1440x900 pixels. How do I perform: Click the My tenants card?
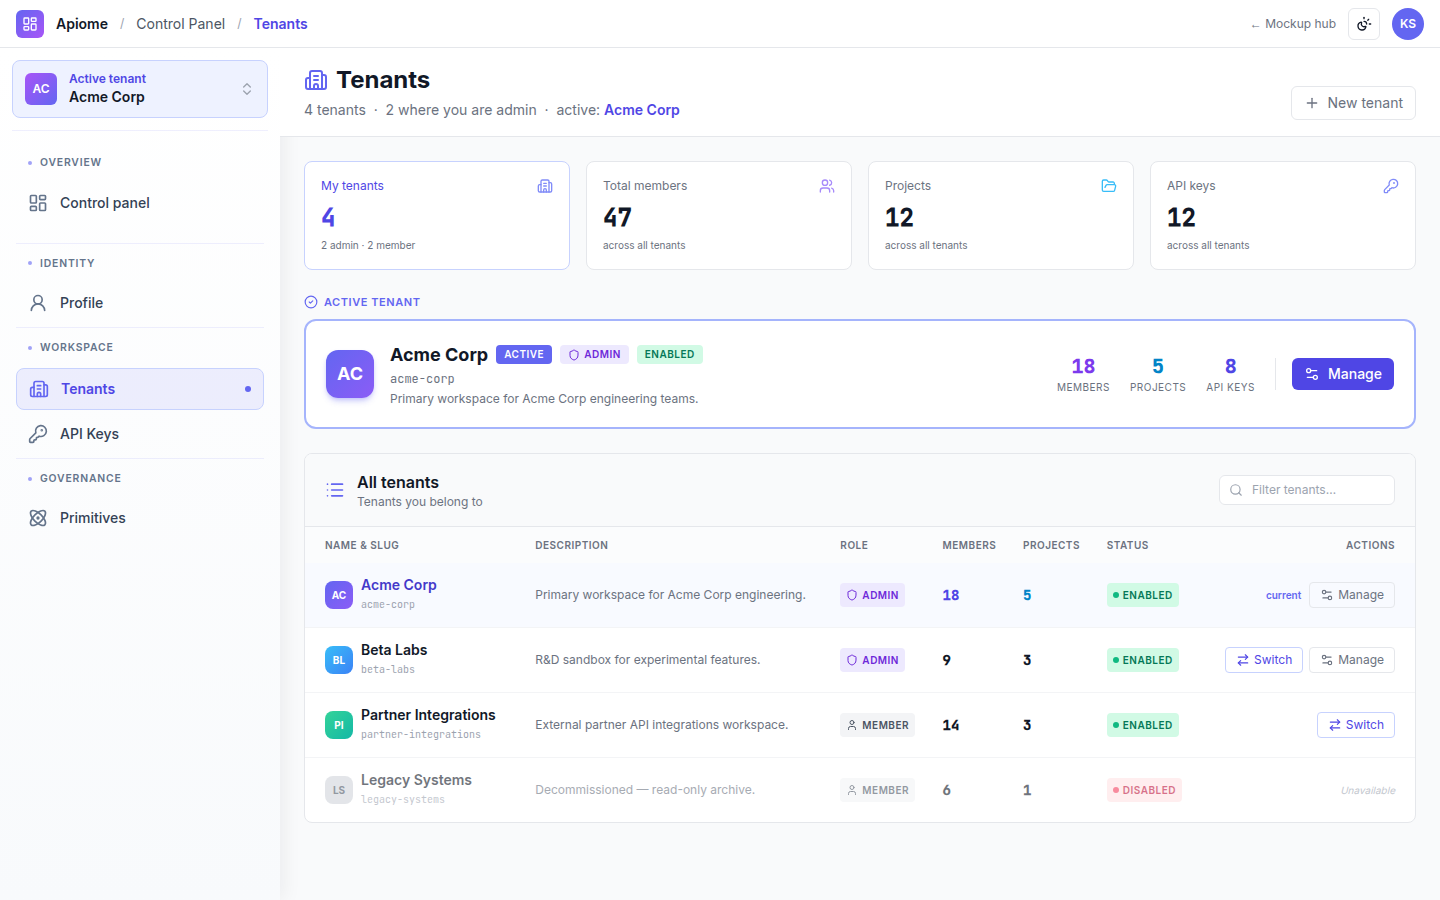point(437,215)
